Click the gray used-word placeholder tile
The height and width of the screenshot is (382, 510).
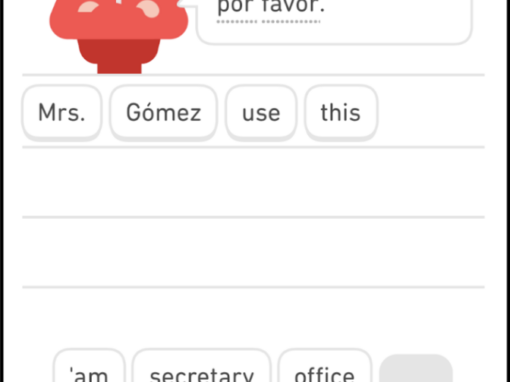[416, 368]
